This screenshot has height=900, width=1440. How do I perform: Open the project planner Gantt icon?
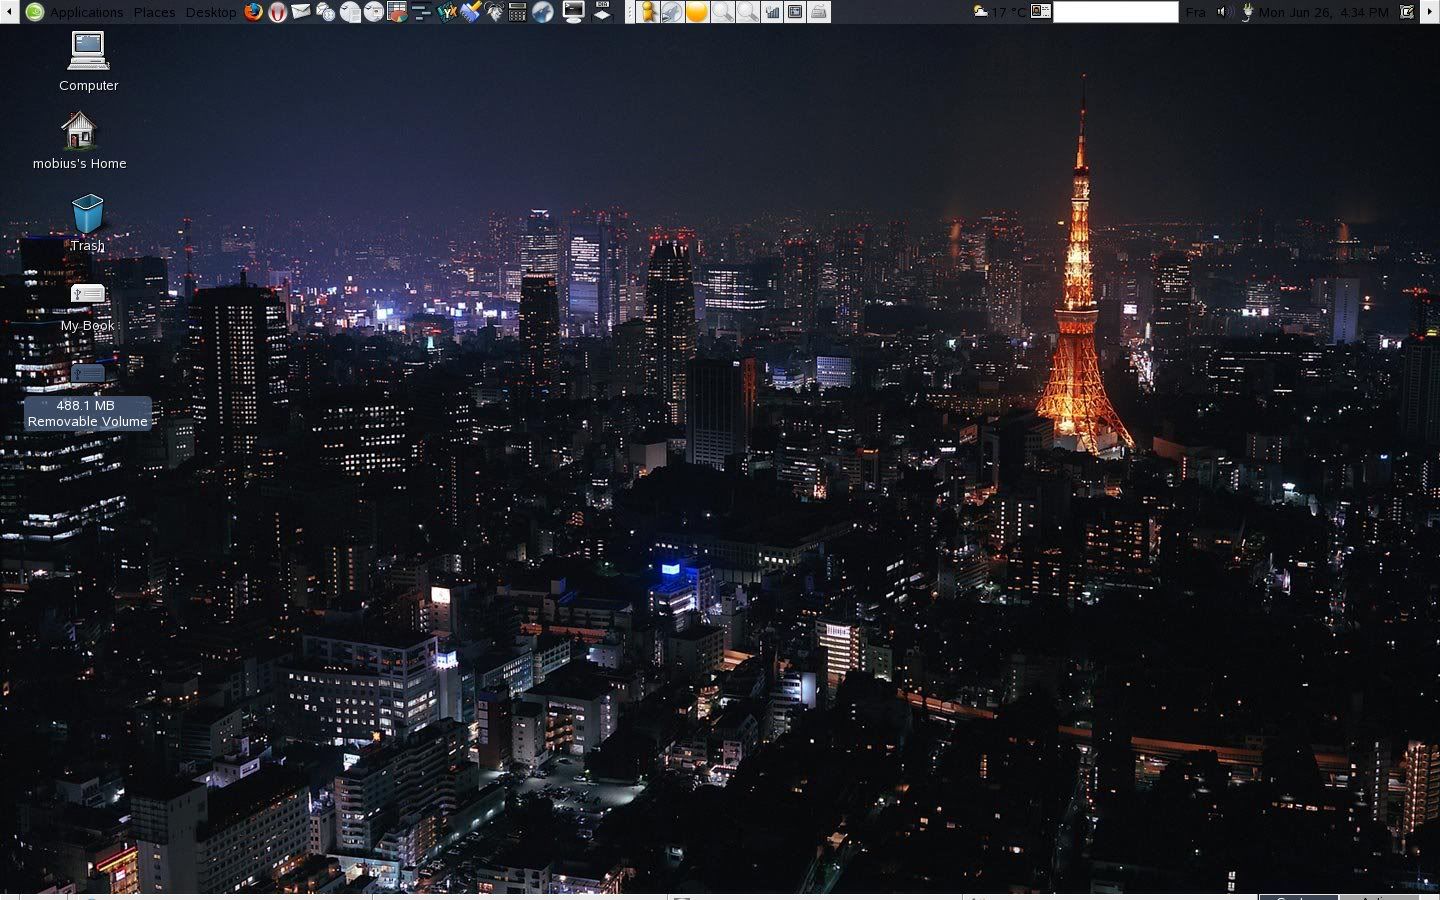[x=421, y=12]
